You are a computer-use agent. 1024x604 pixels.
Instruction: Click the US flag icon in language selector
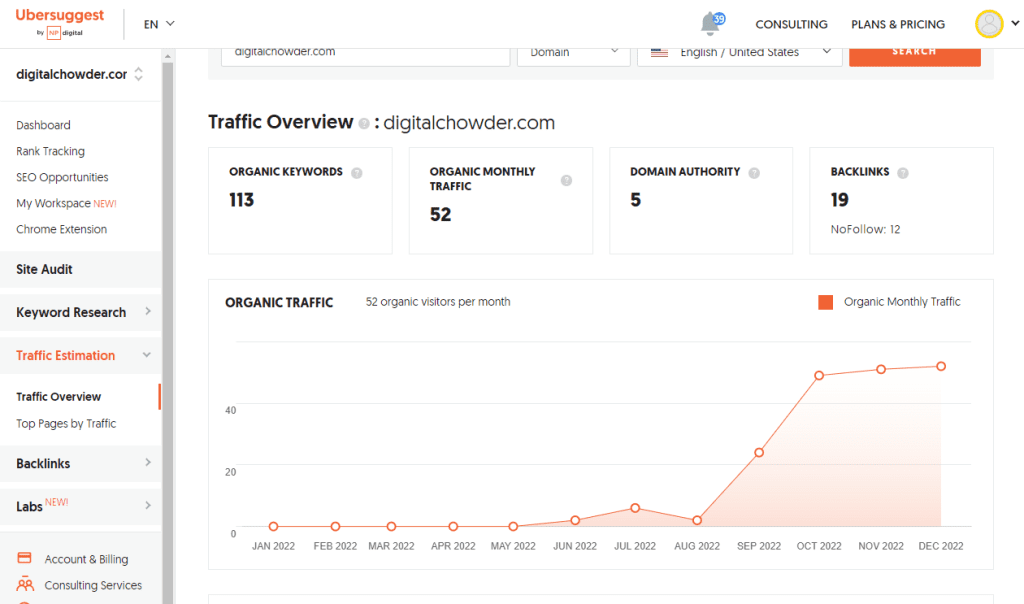pos(659,52)
